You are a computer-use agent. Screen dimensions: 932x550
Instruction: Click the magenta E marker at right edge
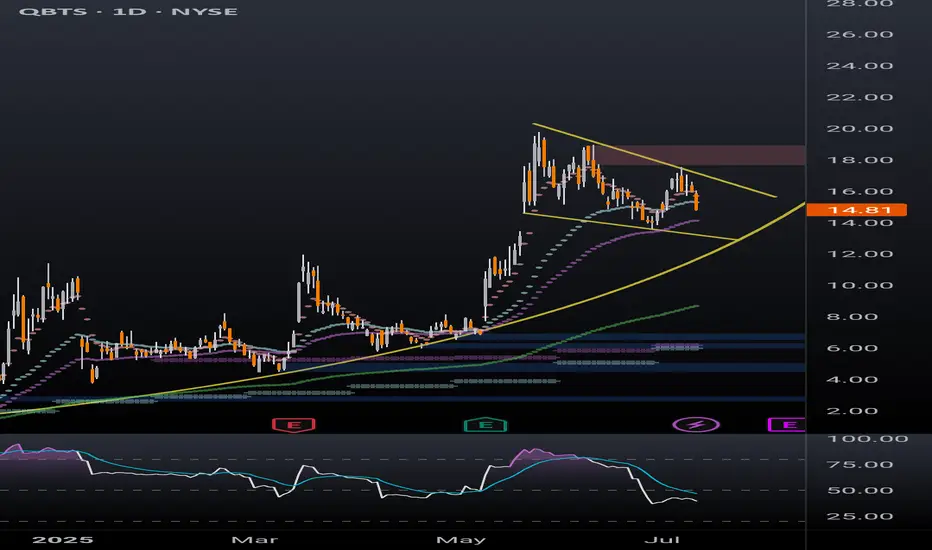click(x=788, y=425)
